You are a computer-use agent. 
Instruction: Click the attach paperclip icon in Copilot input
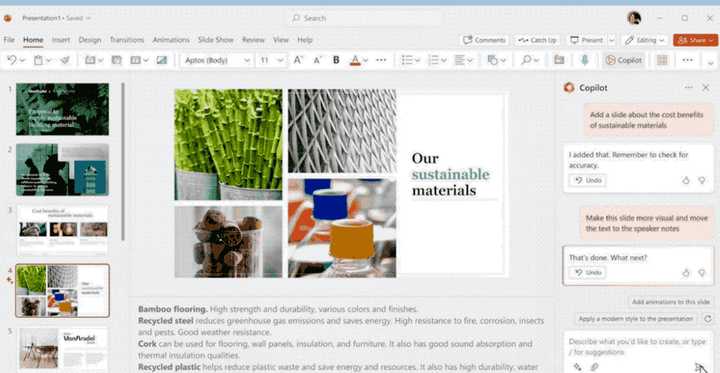(594, 367)
